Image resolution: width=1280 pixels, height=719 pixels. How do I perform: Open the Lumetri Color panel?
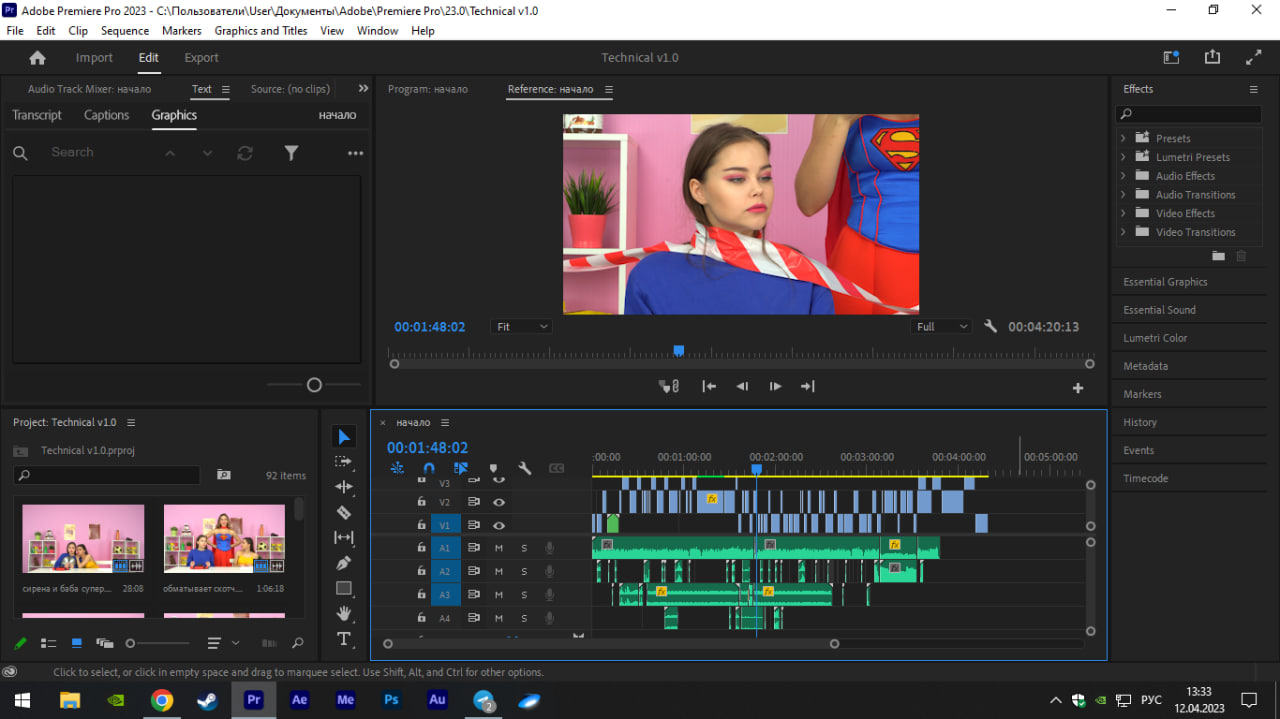(1155, 338)
